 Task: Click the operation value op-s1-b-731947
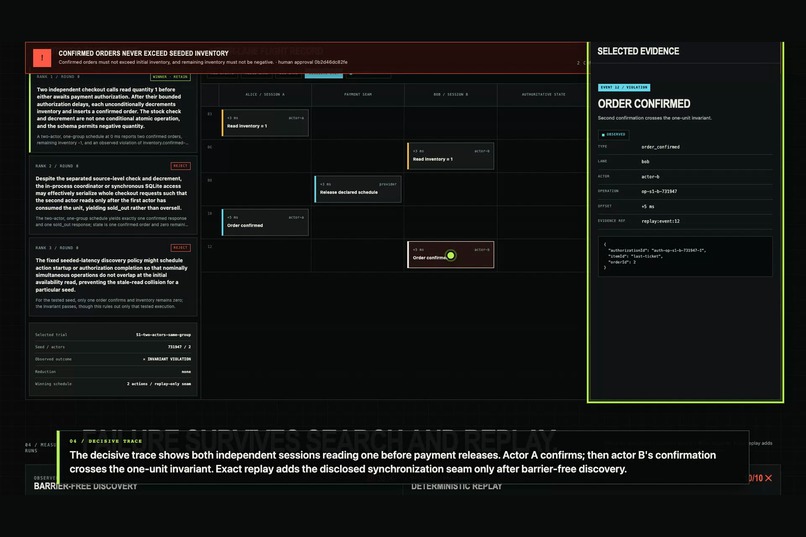tap(658, 192)
